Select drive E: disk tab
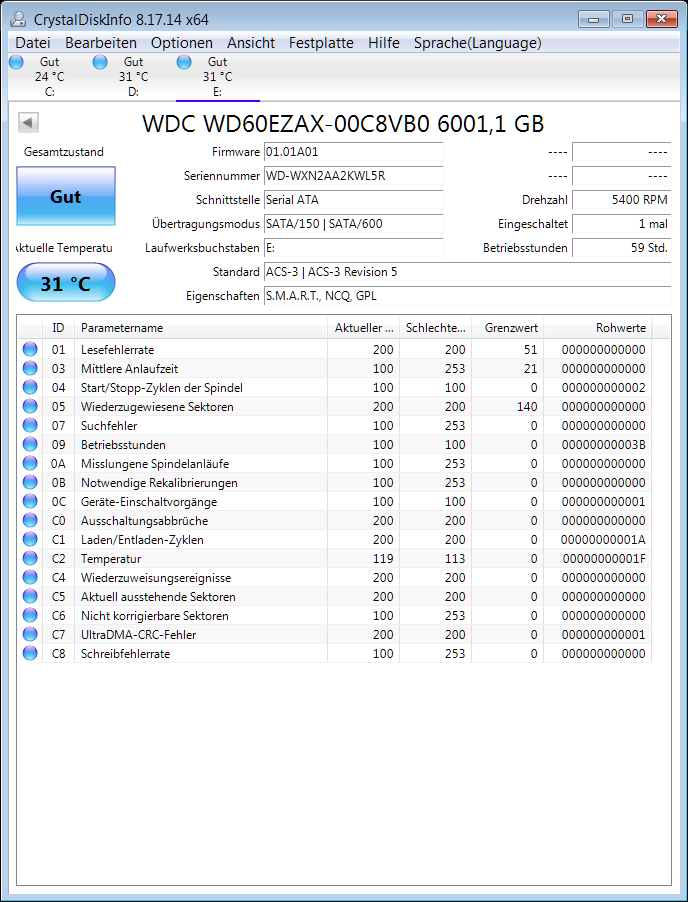The image size is (688, 902). click(217, 77)
